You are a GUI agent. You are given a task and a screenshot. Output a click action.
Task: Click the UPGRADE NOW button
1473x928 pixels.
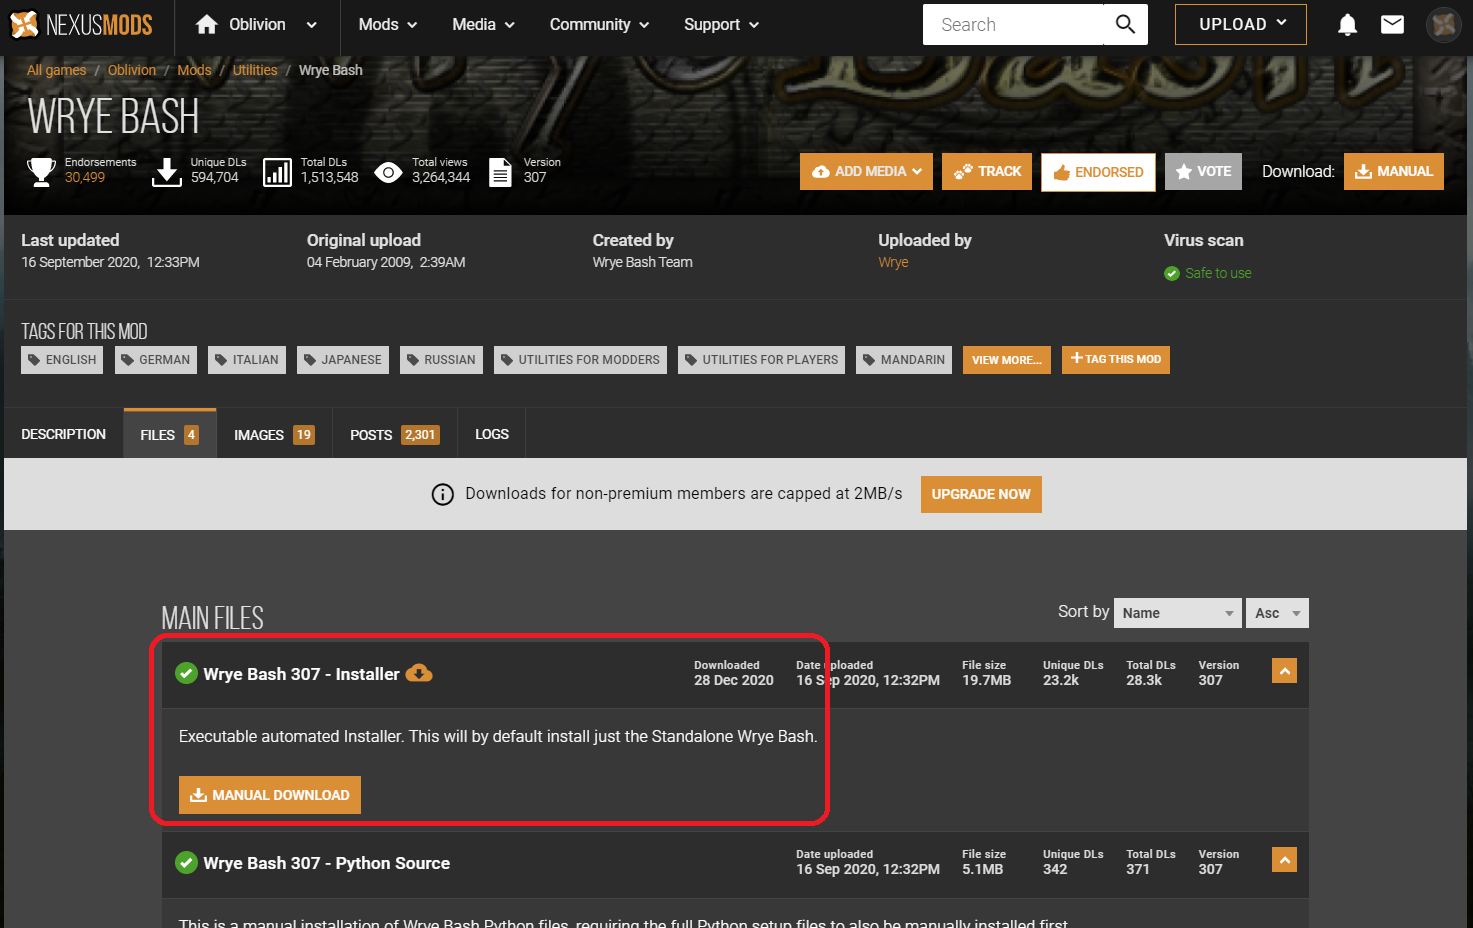click(981, 494)
